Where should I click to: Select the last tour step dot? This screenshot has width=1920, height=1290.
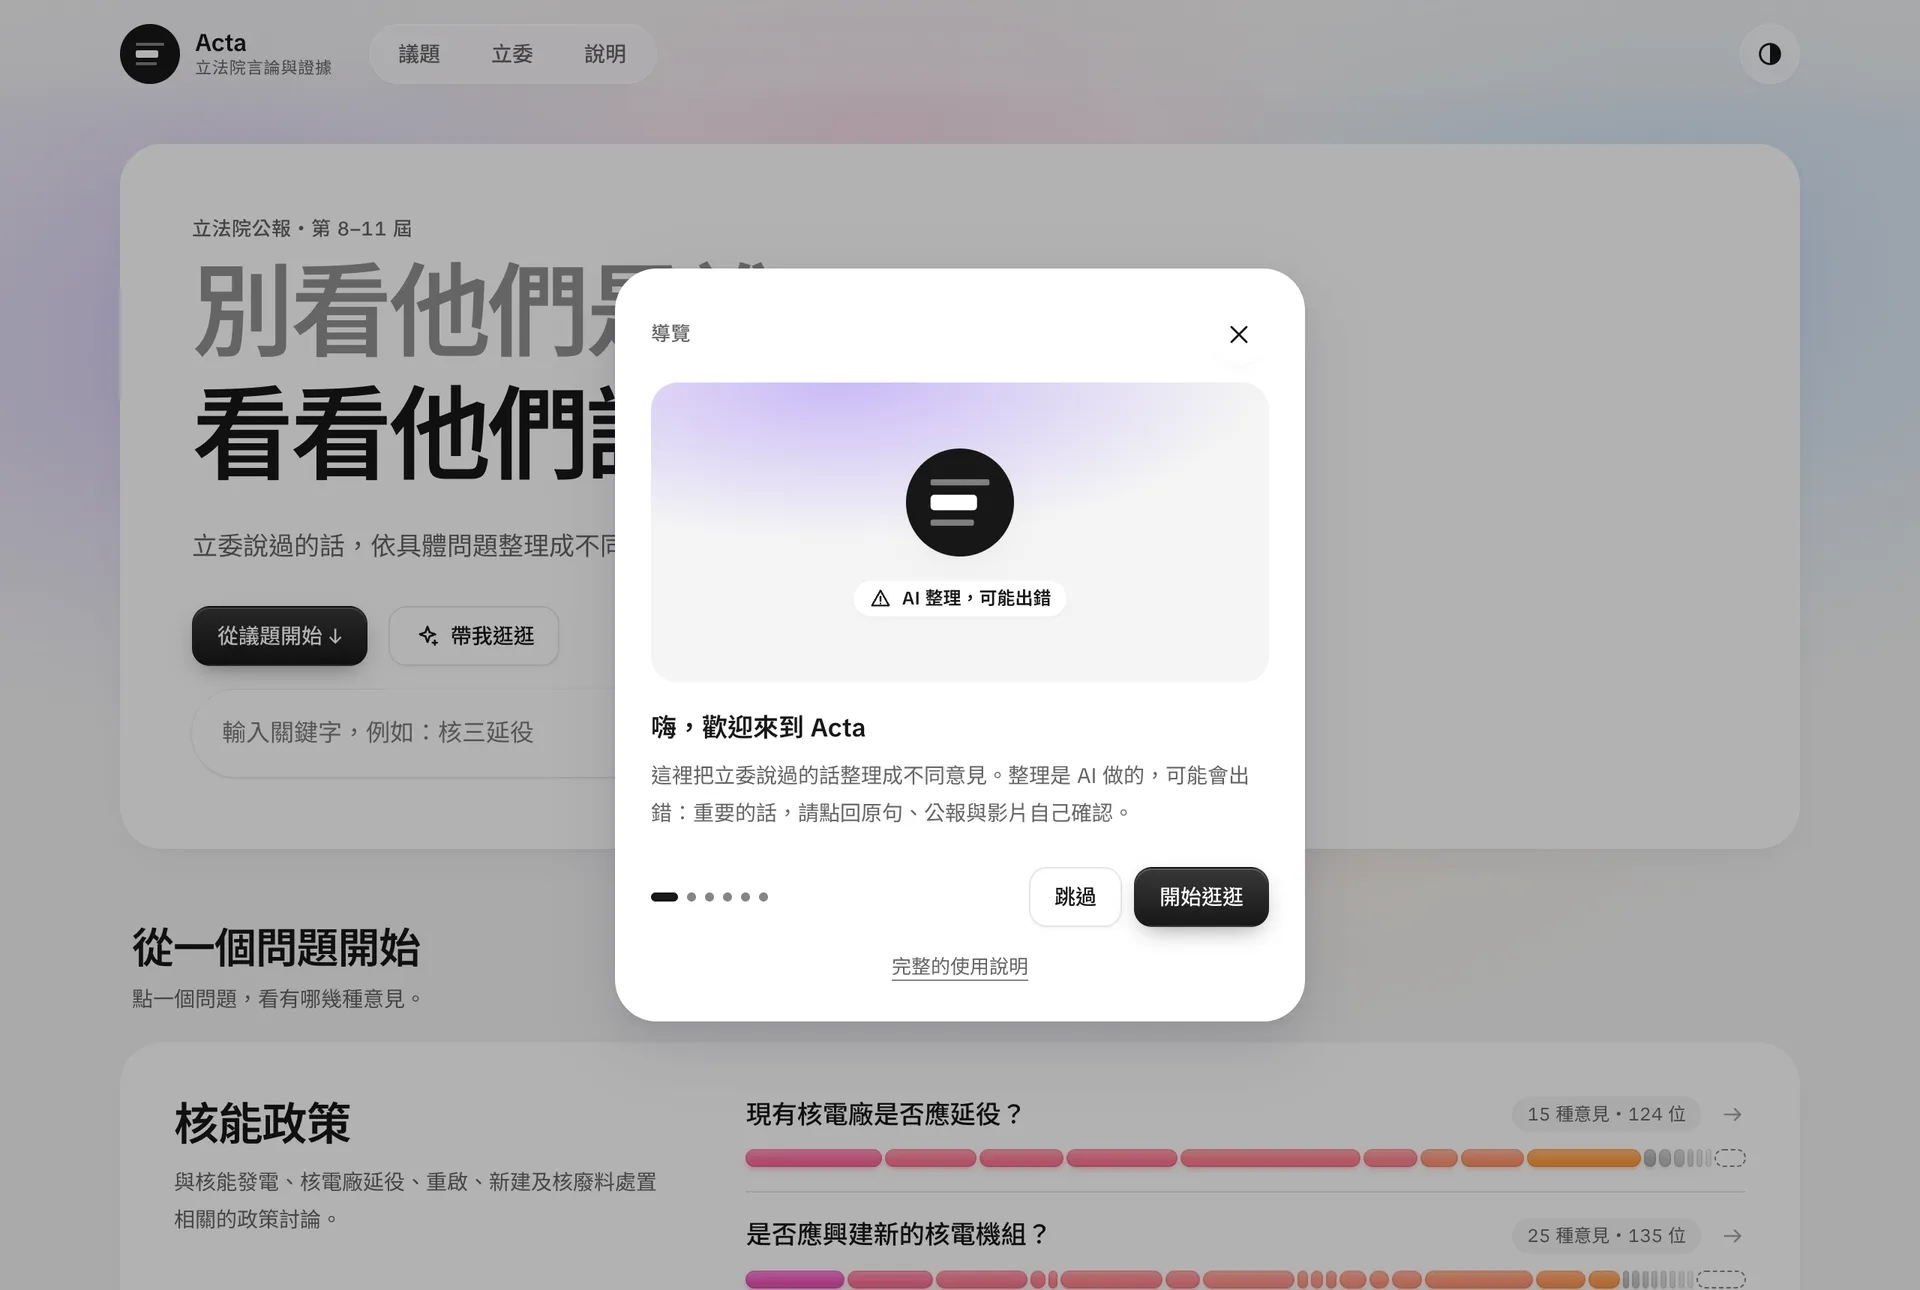coord(763,897)
